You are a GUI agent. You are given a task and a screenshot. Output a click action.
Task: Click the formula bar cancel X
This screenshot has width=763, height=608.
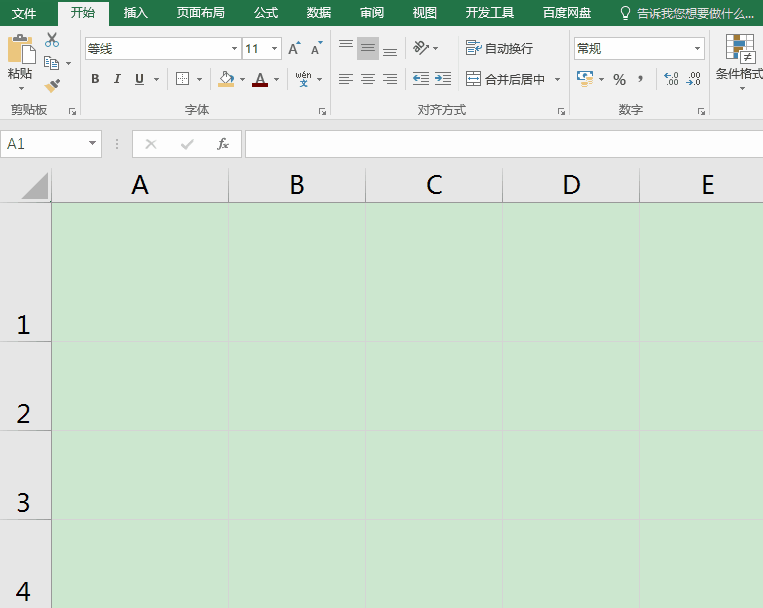tap(151, 144)
